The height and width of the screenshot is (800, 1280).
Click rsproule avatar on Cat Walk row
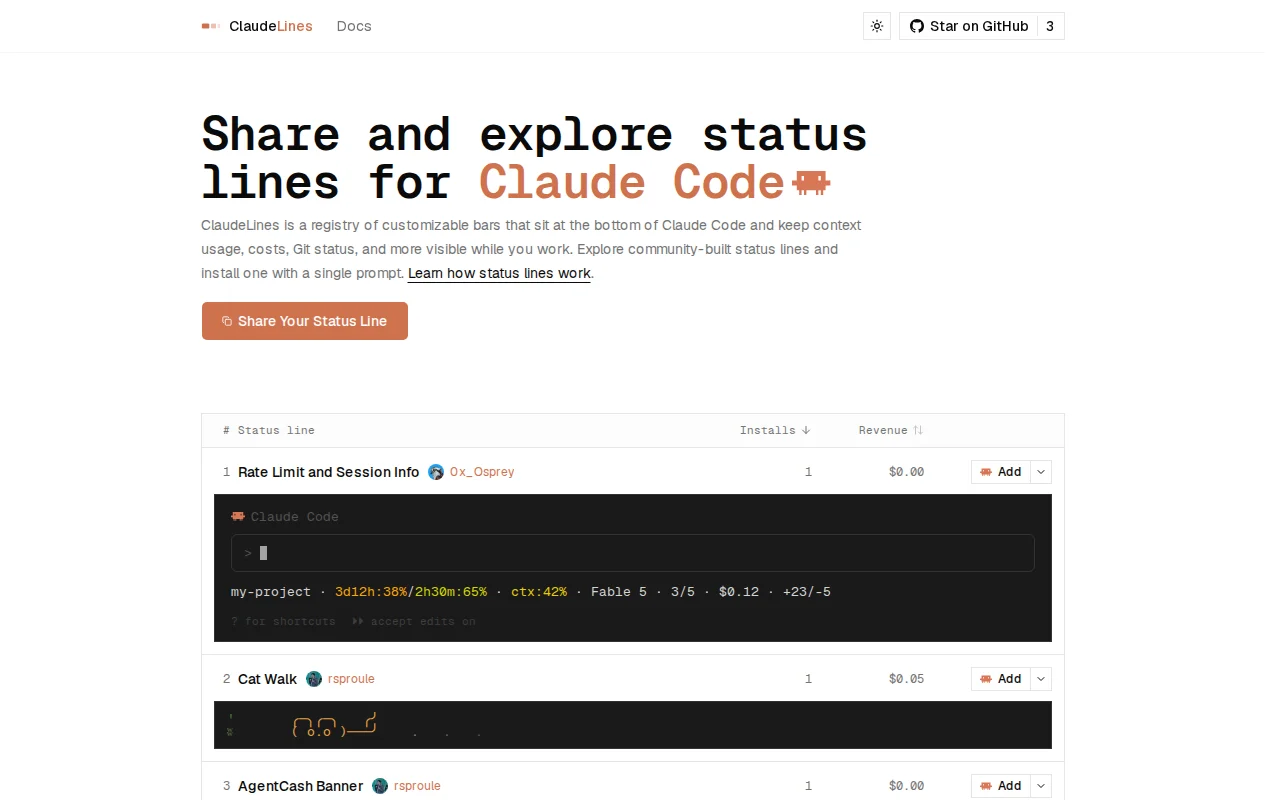click(x=314, y=679)
